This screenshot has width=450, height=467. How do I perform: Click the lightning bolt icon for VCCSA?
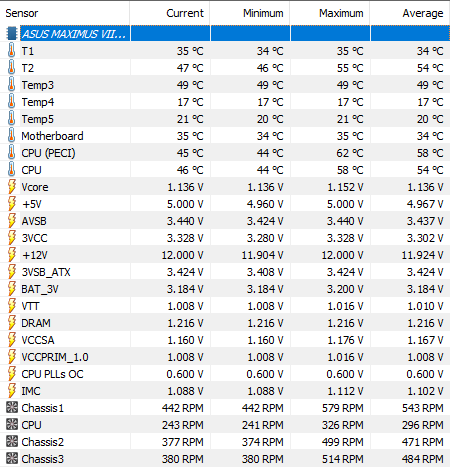(x=12, y=340)
